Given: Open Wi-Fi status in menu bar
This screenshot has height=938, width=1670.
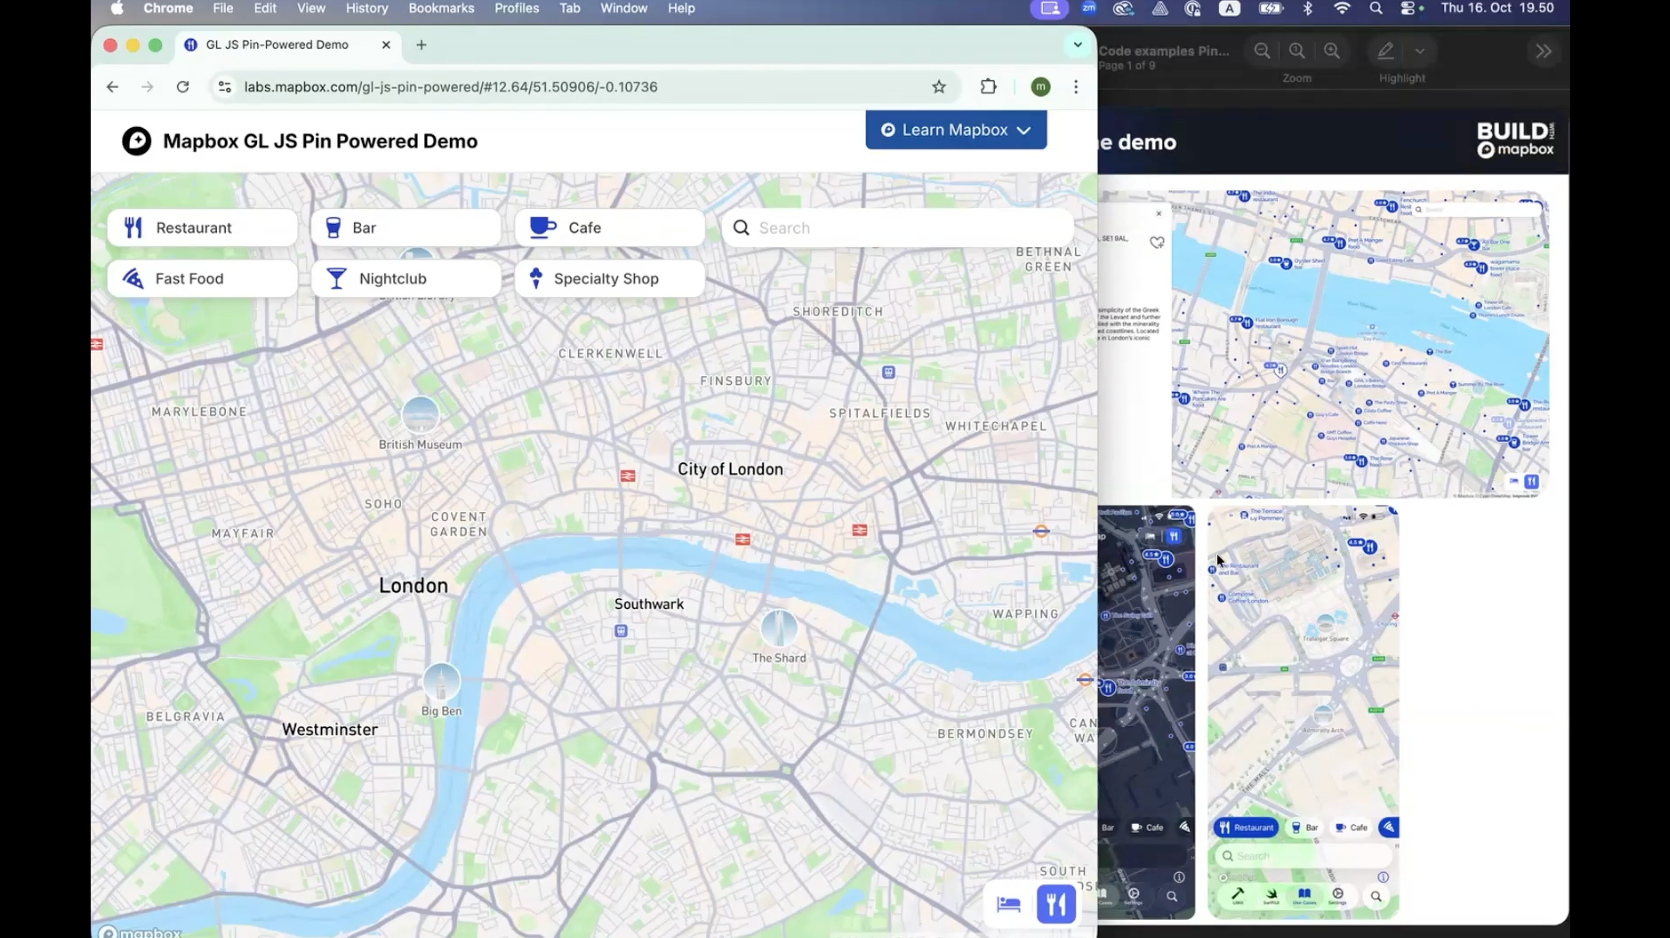Looking at the screenshot, I should pos(1342,8).
